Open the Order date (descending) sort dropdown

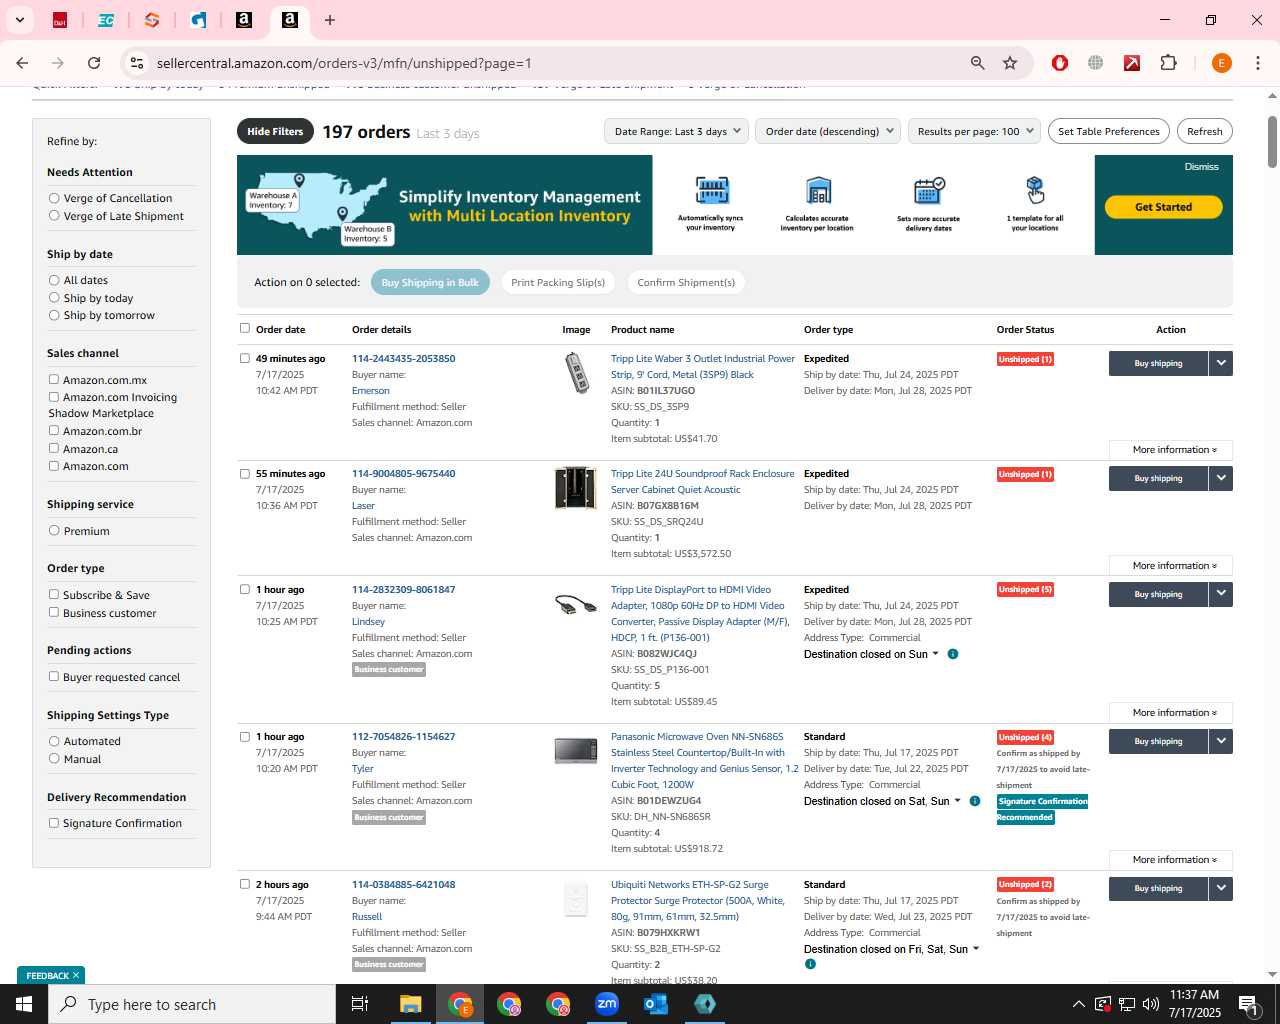(828, 131)
